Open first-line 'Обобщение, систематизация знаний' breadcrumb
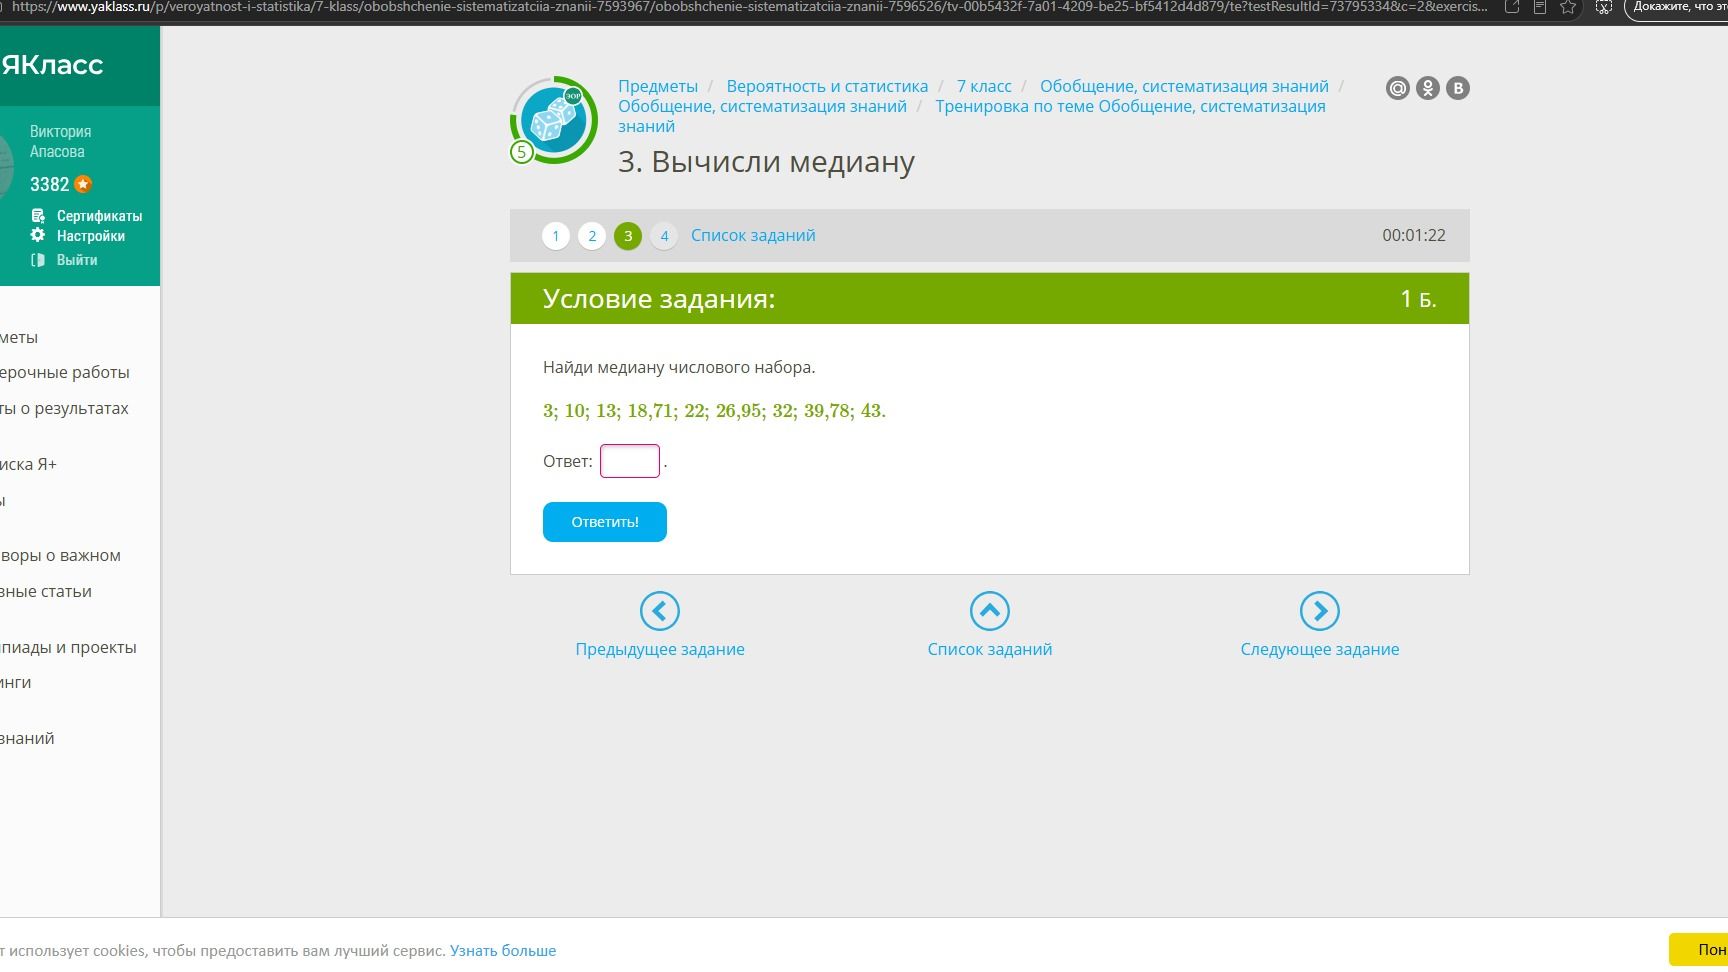 [1184, 86]
